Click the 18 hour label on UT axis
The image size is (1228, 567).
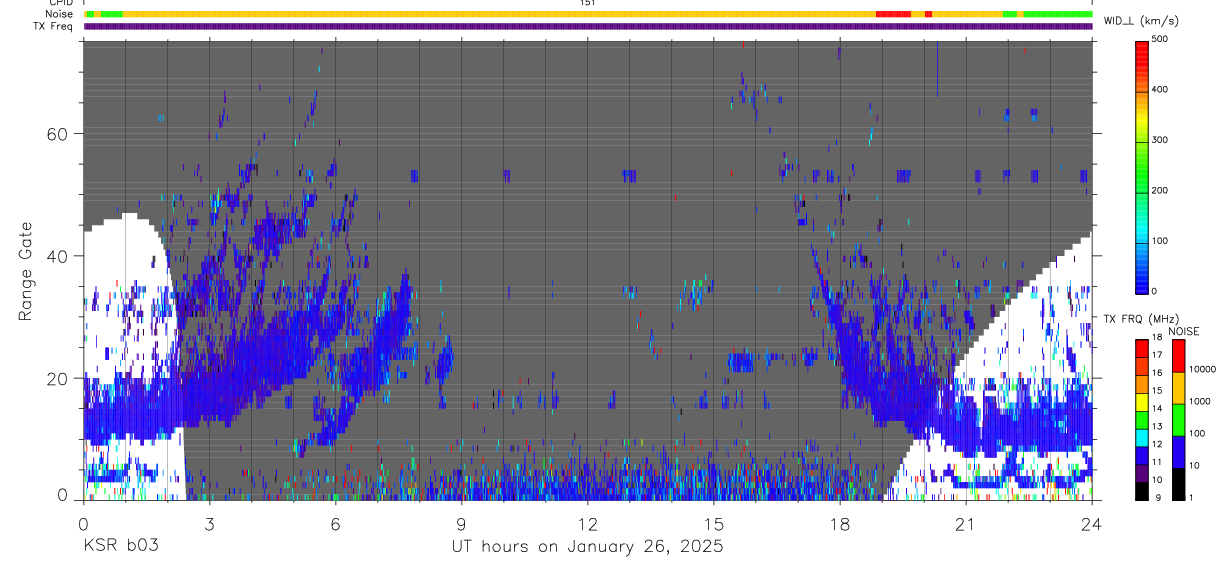pos(840,523)
